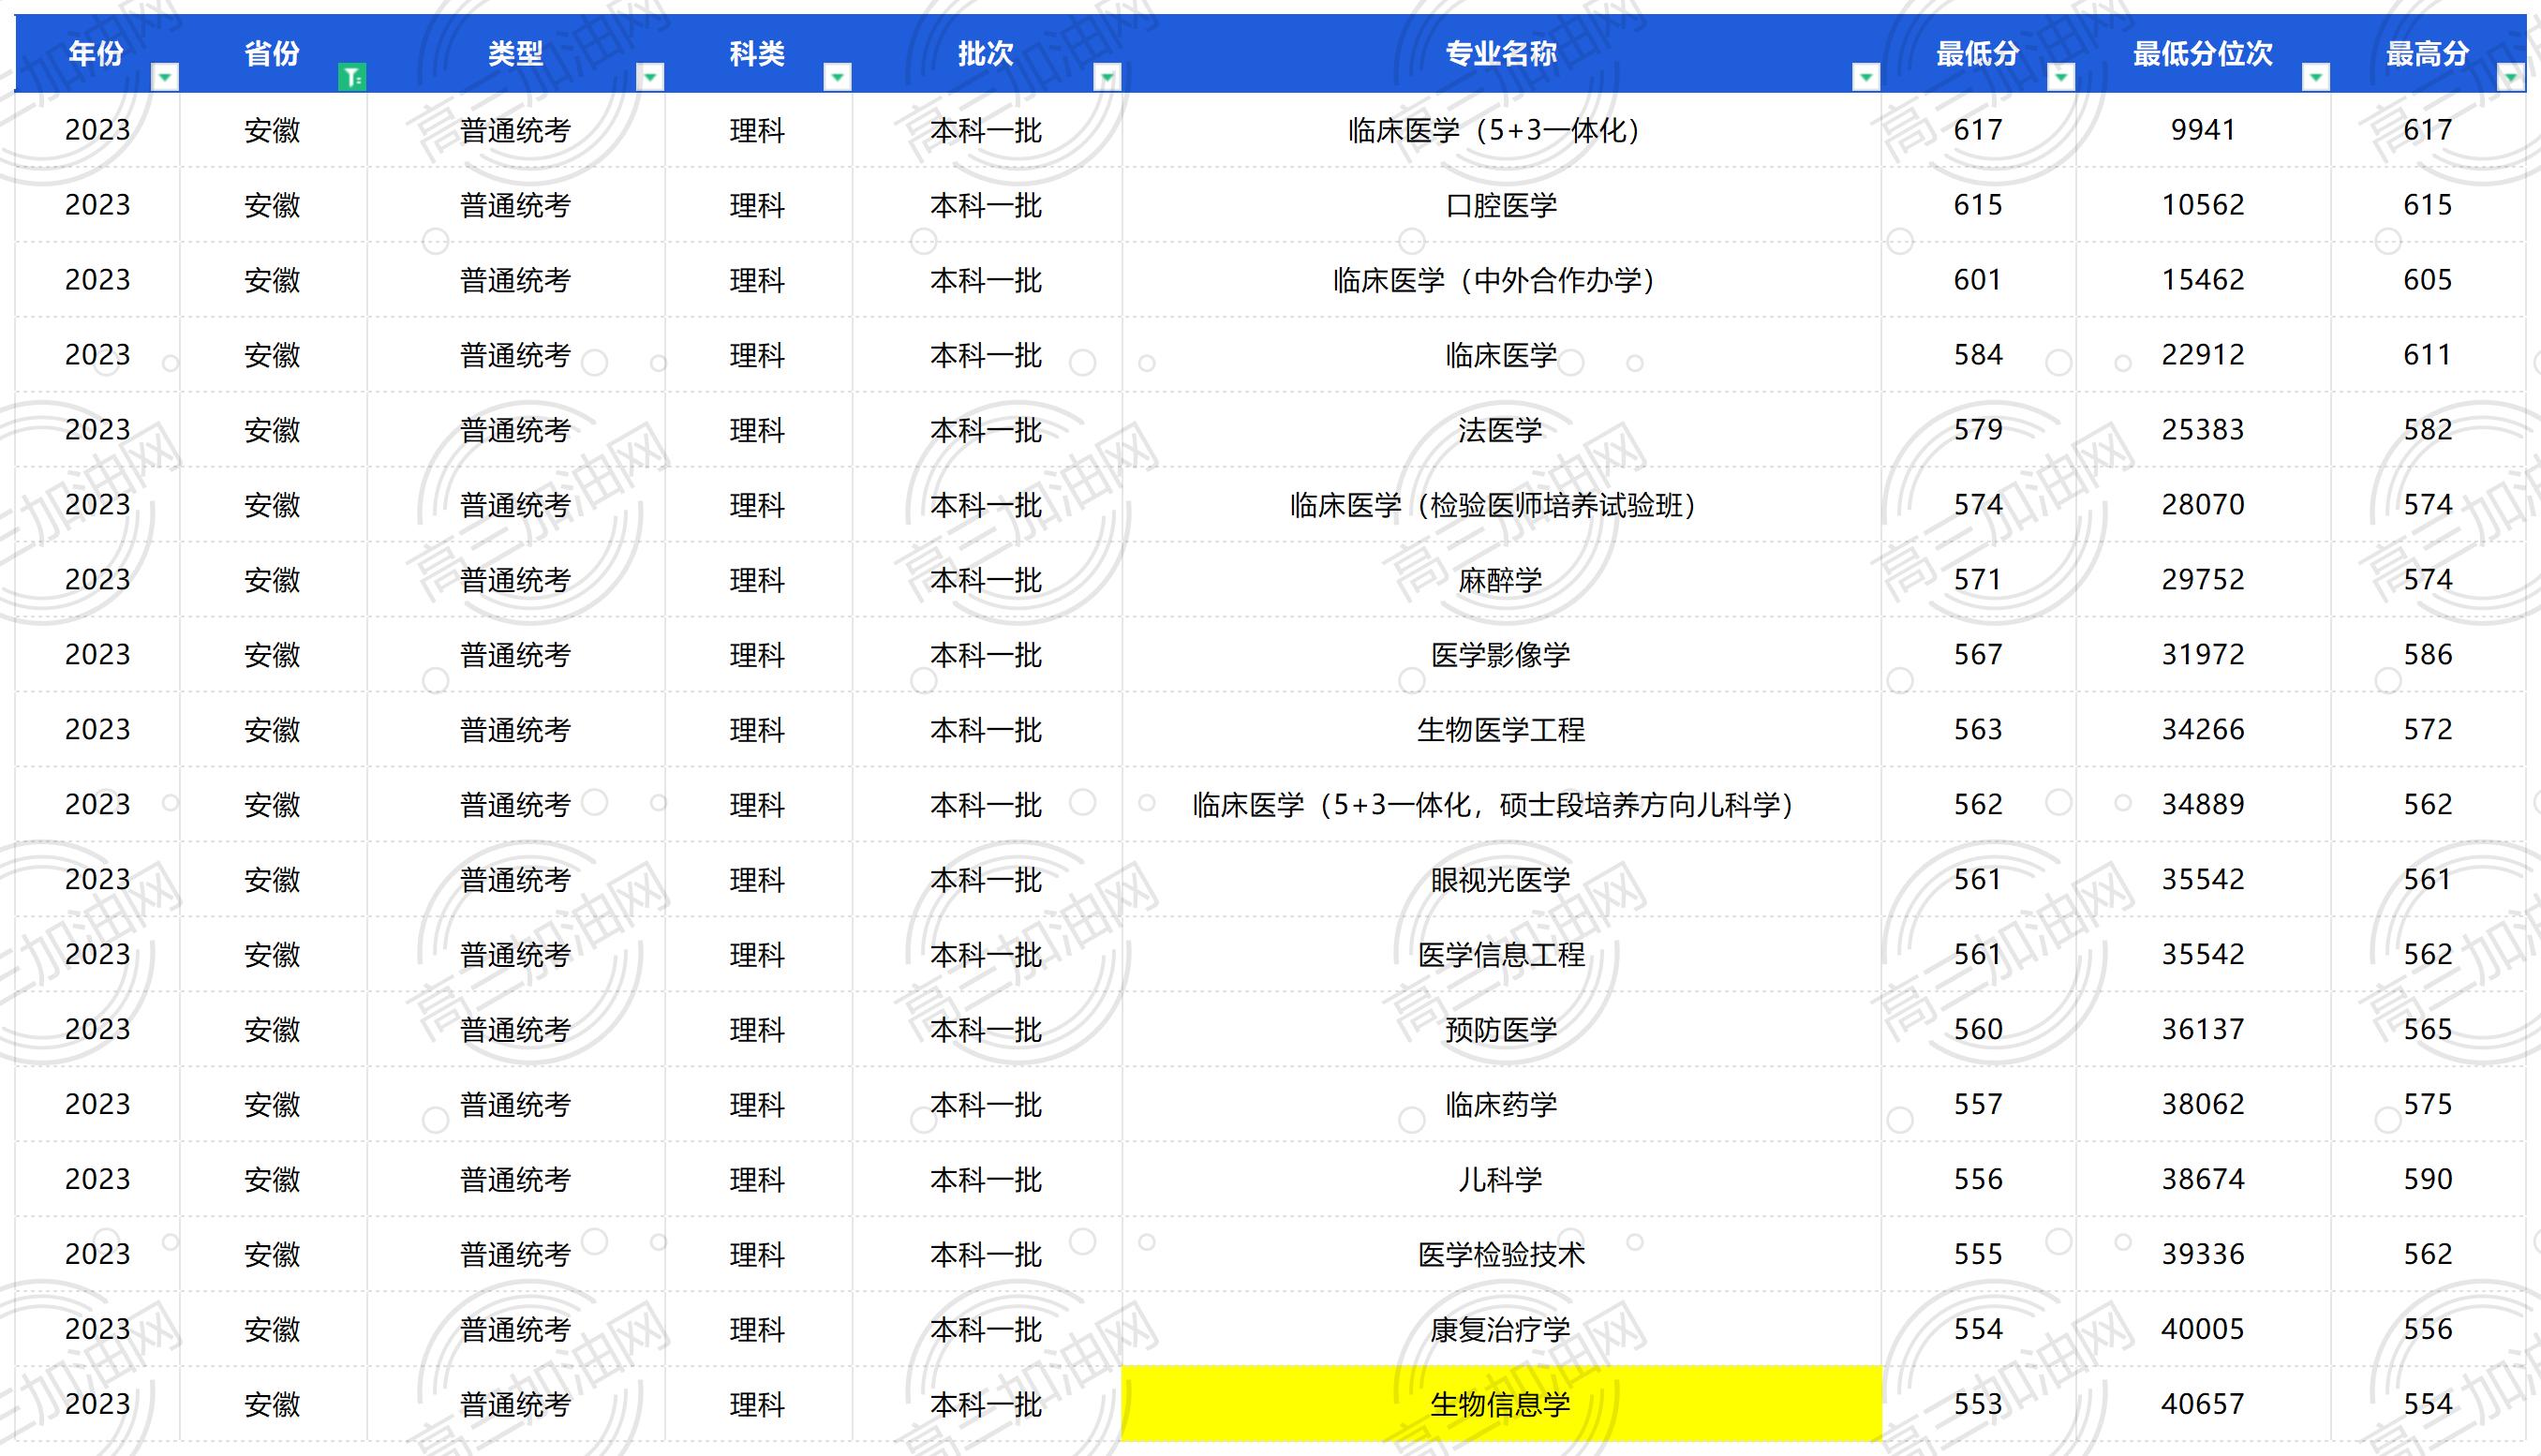2541x1456 pixels.
Task: Select the 生物医学工程 cell
Action: click(x=1501, y=730)
